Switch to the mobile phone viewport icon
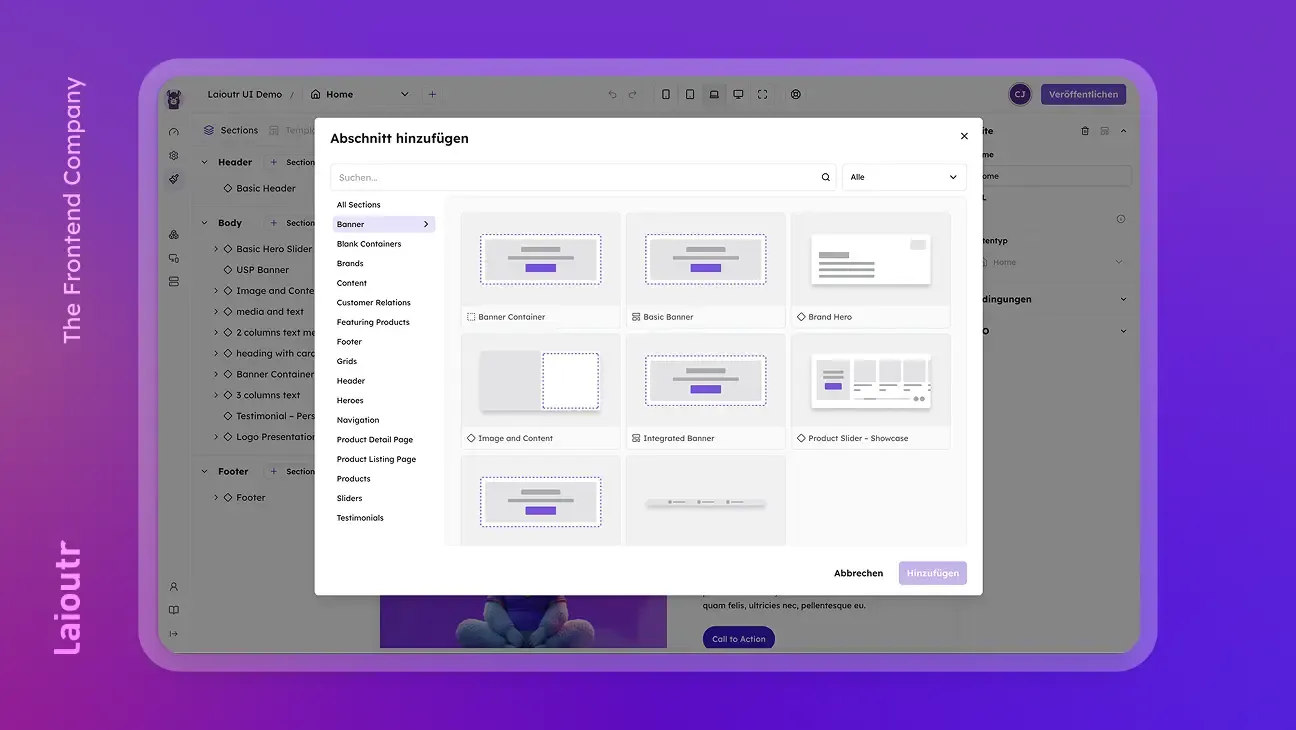This screenshot has height=730, width=1296. (666, 94)
